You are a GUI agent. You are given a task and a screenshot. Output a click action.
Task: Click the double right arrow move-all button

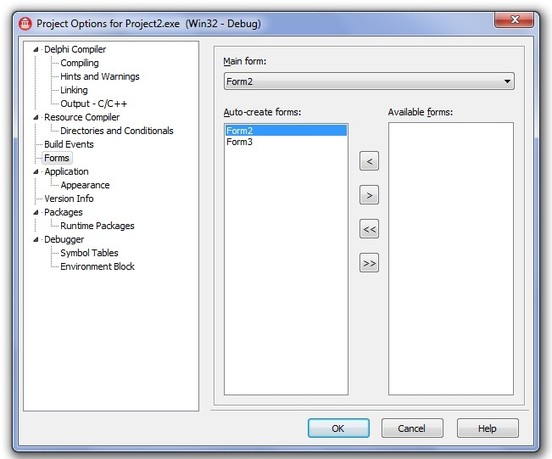pos(369,263)
